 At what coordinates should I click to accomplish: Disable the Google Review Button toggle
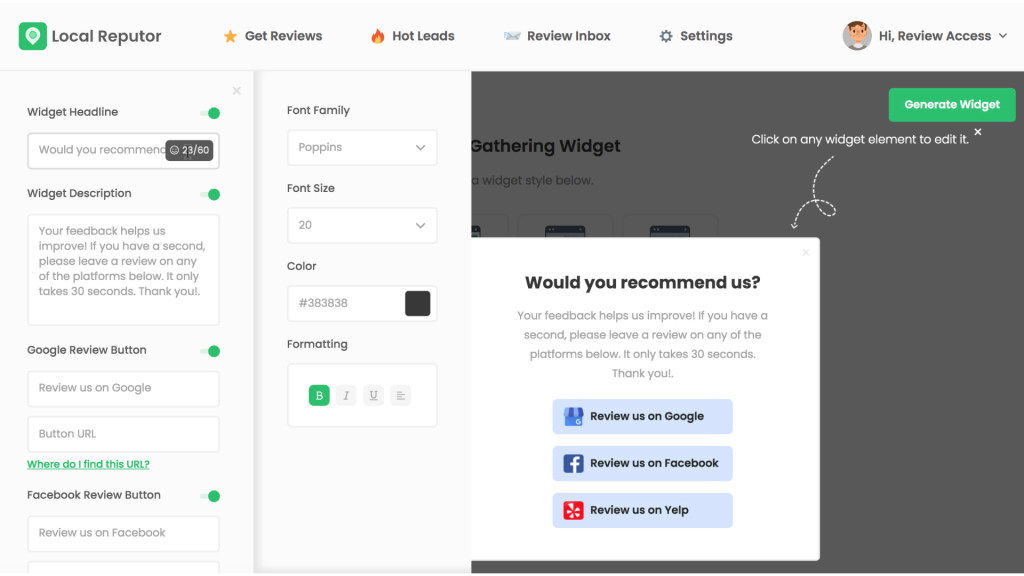pyautogui.click(x=210, y=351)
